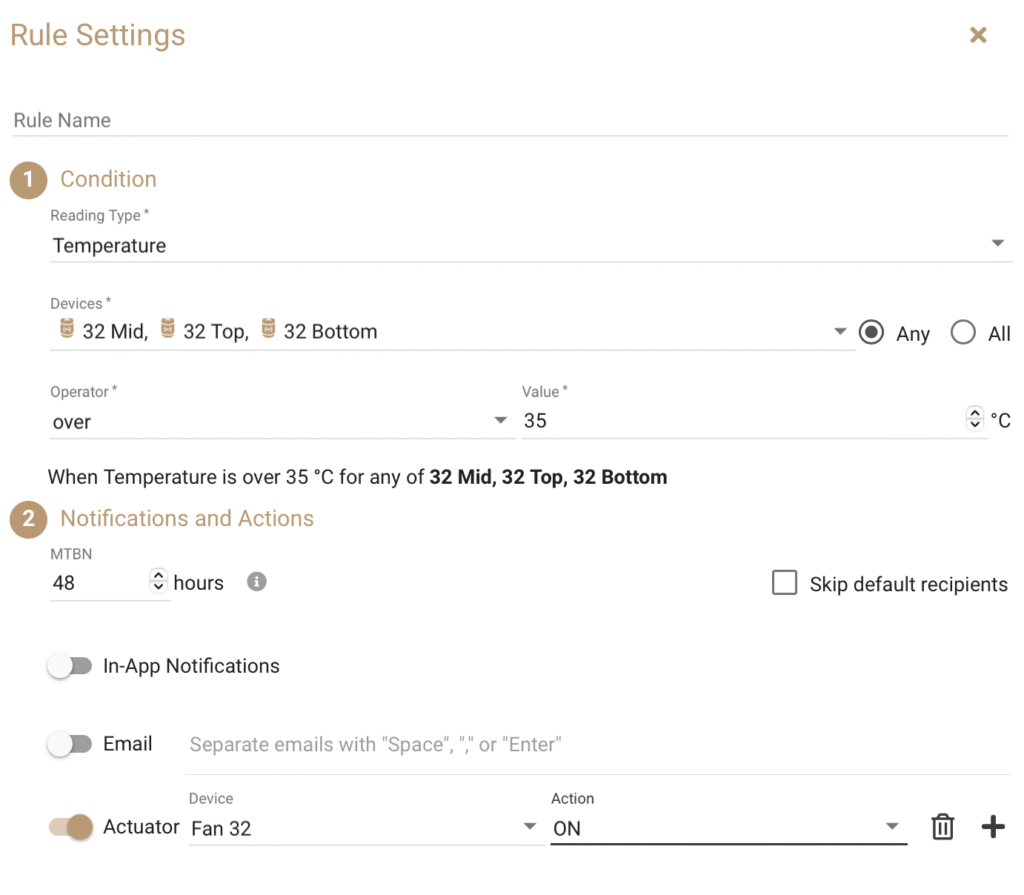
Task: Click the step 1 Condition badge
Action: click(x=28, y=180)
